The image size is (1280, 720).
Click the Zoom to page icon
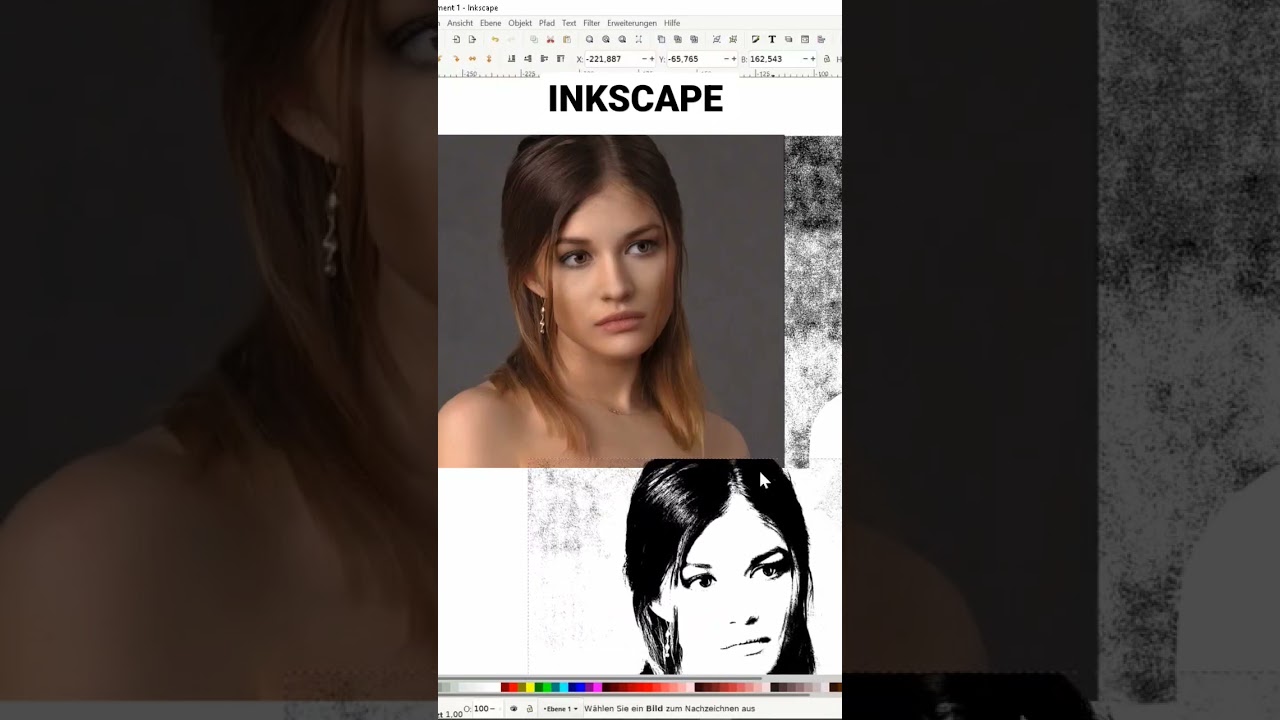(622, 40)
